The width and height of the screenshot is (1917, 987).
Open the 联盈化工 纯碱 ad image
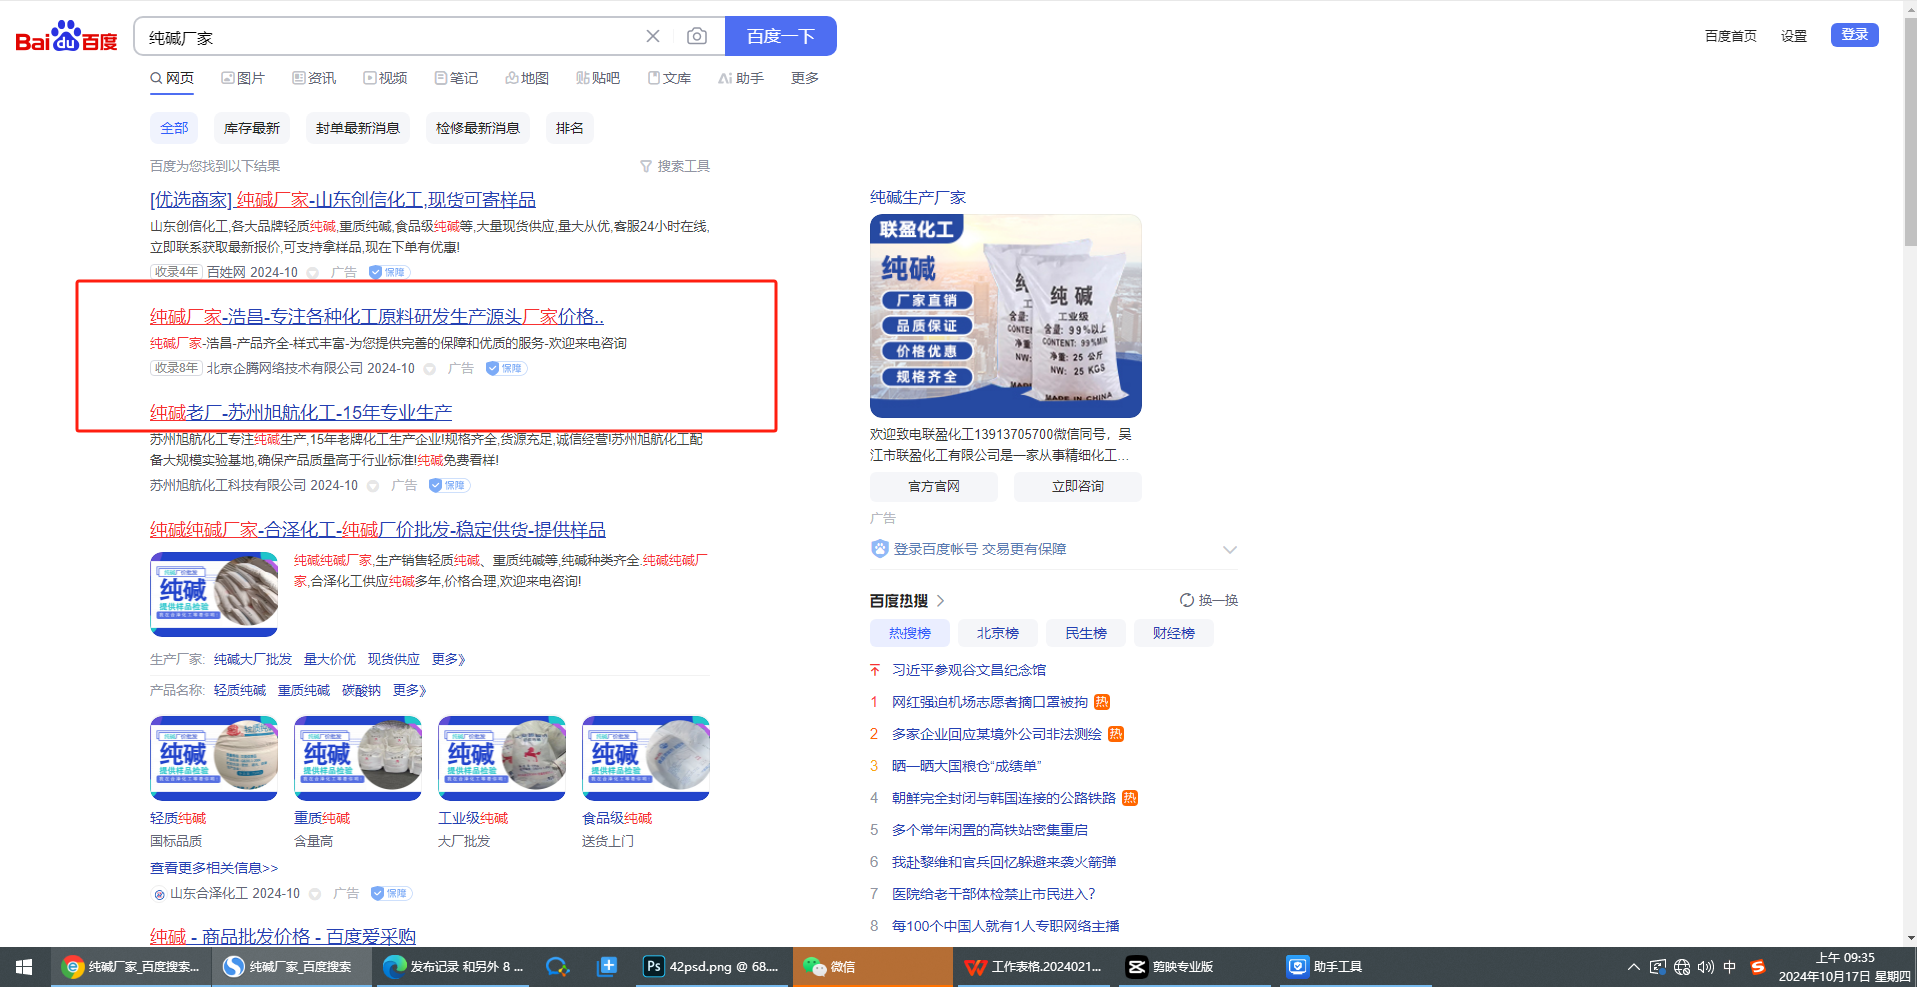[x=1006, y=316]
